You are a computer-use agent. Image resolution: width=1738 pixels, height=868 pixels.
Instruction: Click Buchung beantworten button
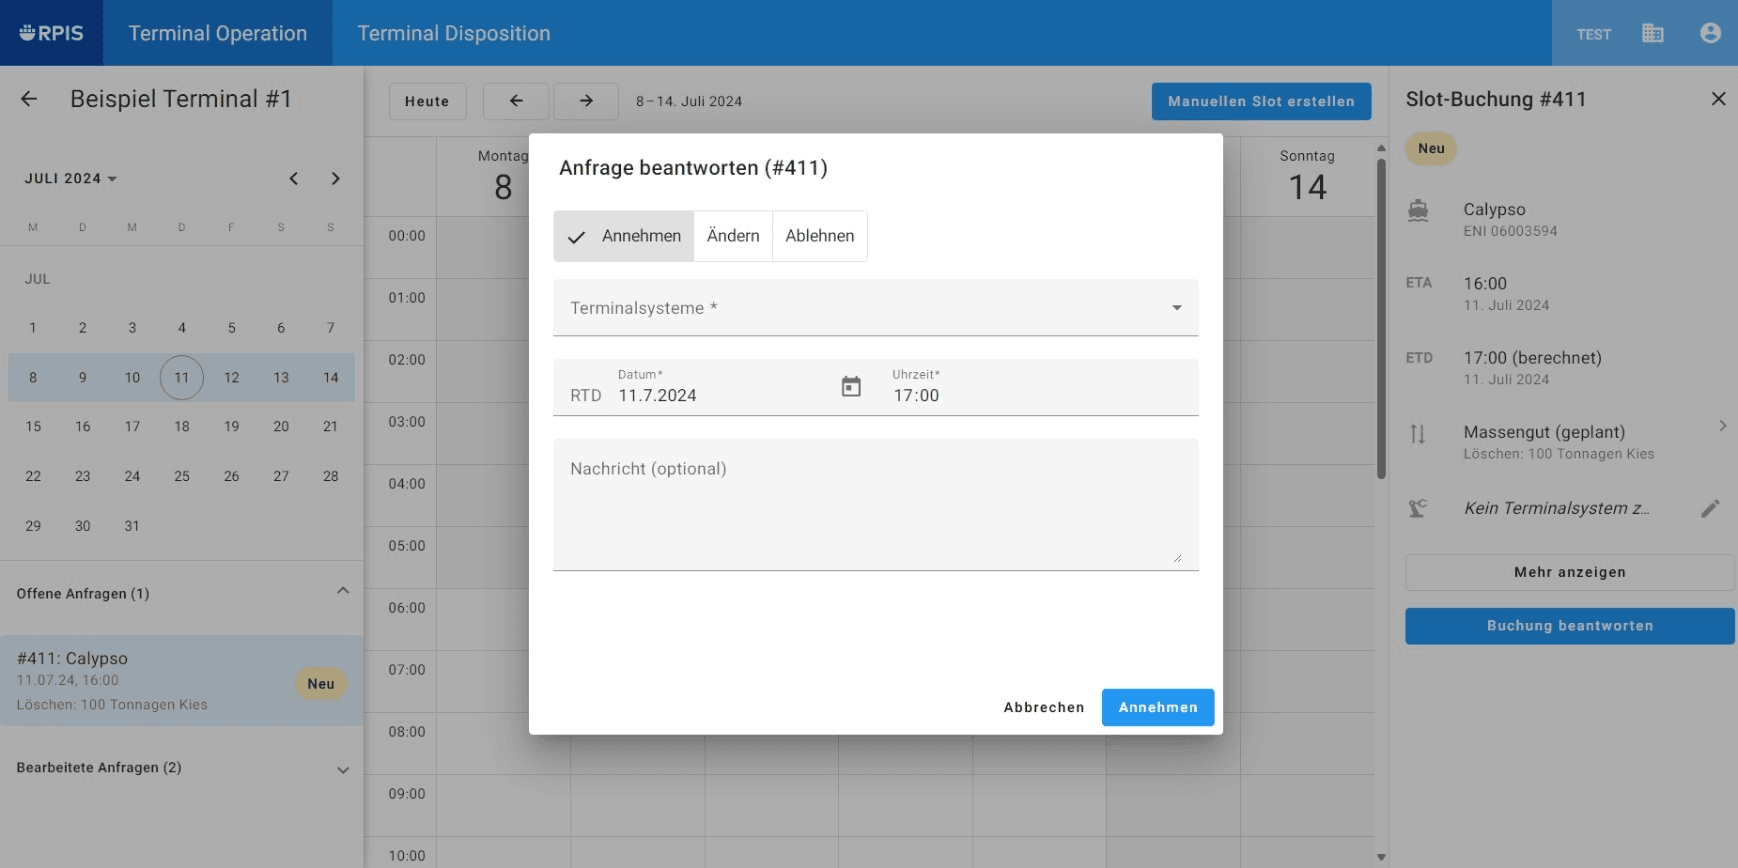[1569, 626]
